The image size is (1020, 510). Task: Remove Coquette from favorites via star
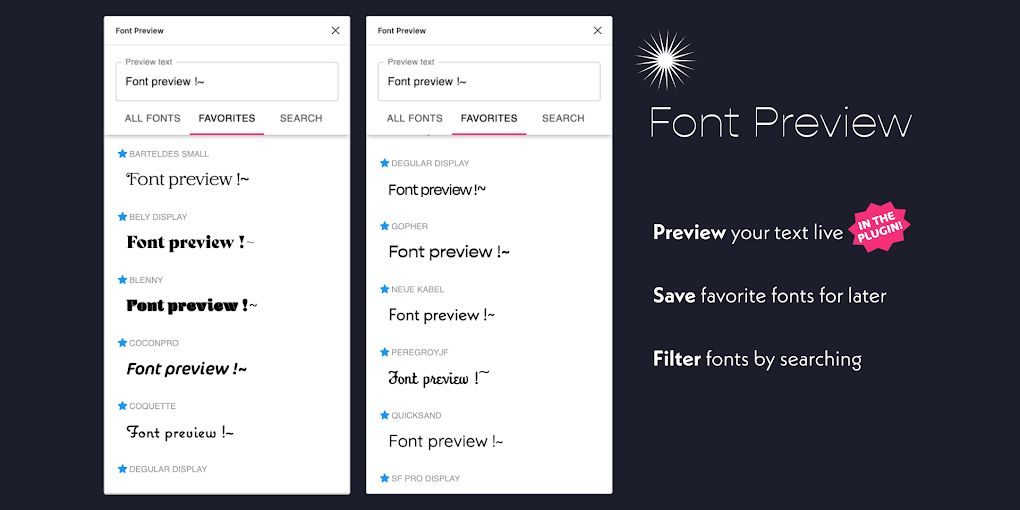pyautogui.click(x=122, y=406)
